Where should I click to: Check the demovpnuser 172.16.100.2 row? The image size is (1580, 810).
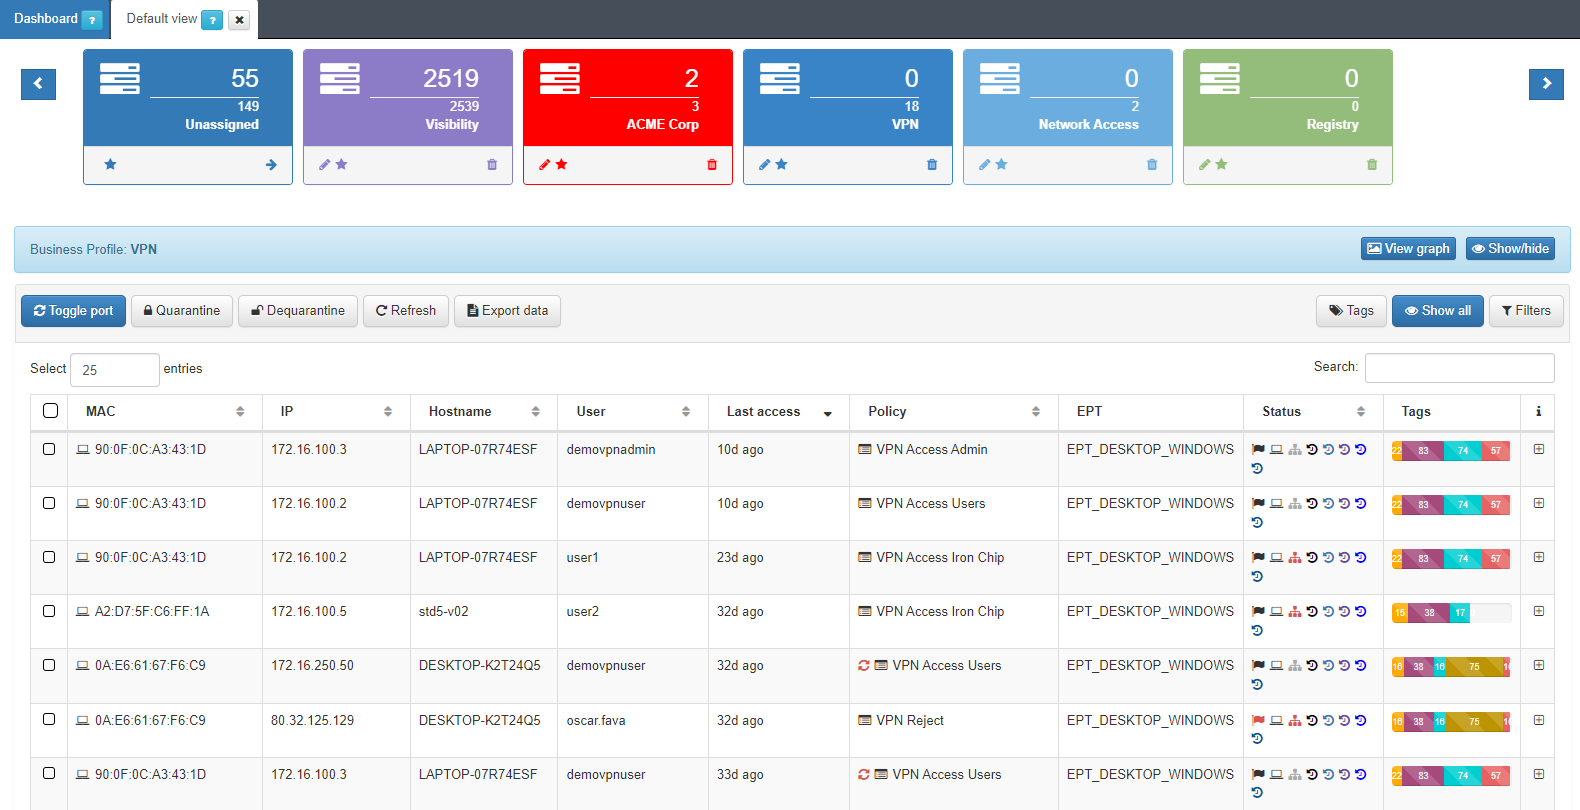(x=49, y=503)
